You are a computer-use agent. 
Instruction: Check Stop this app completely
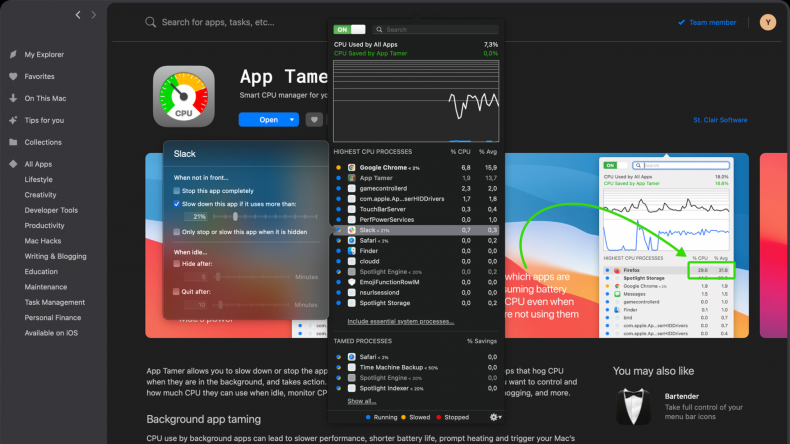[176, 191]
